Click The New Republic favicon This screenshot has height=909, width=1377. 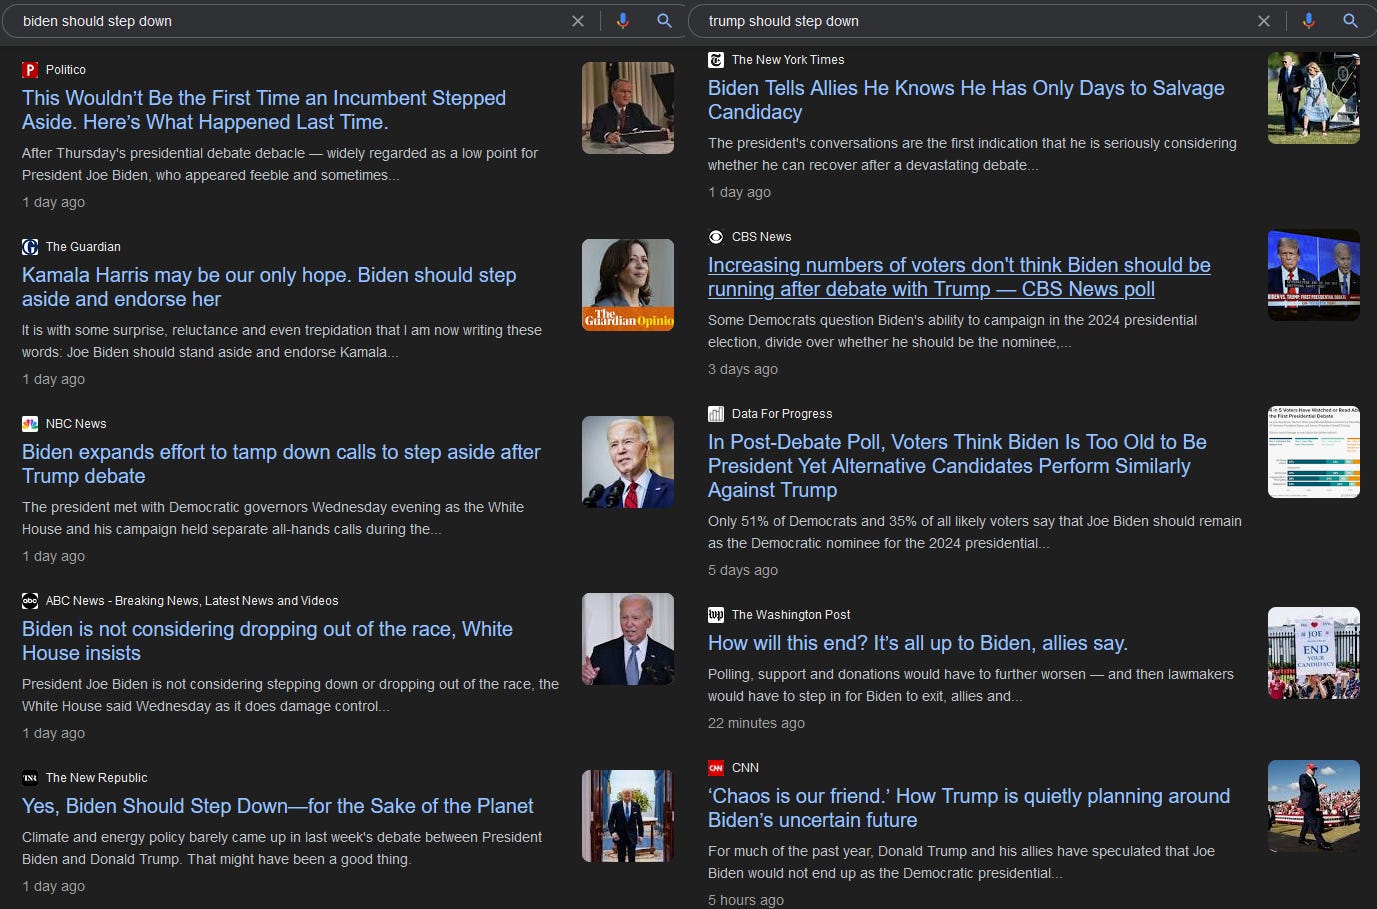click(30, 778)
